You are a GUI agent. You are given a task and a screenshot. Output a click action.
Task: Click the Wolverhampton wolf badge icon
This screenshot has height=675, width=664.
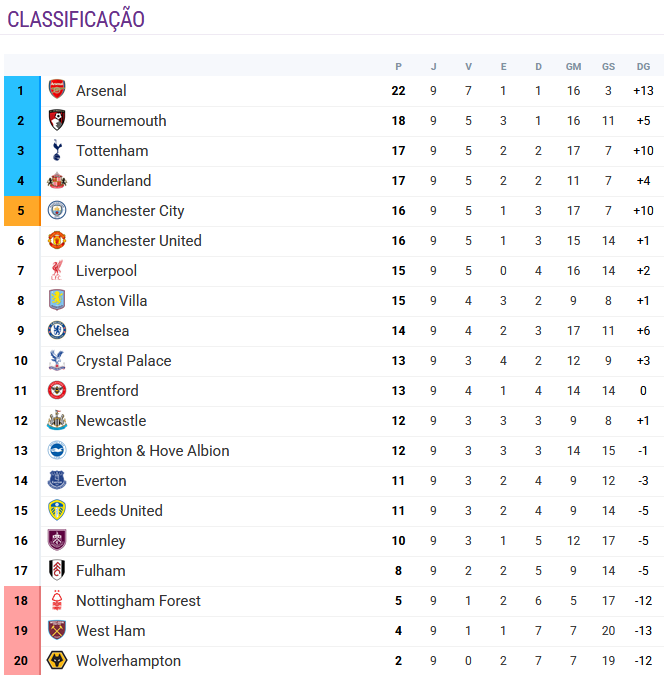click(x=57, y=661)
